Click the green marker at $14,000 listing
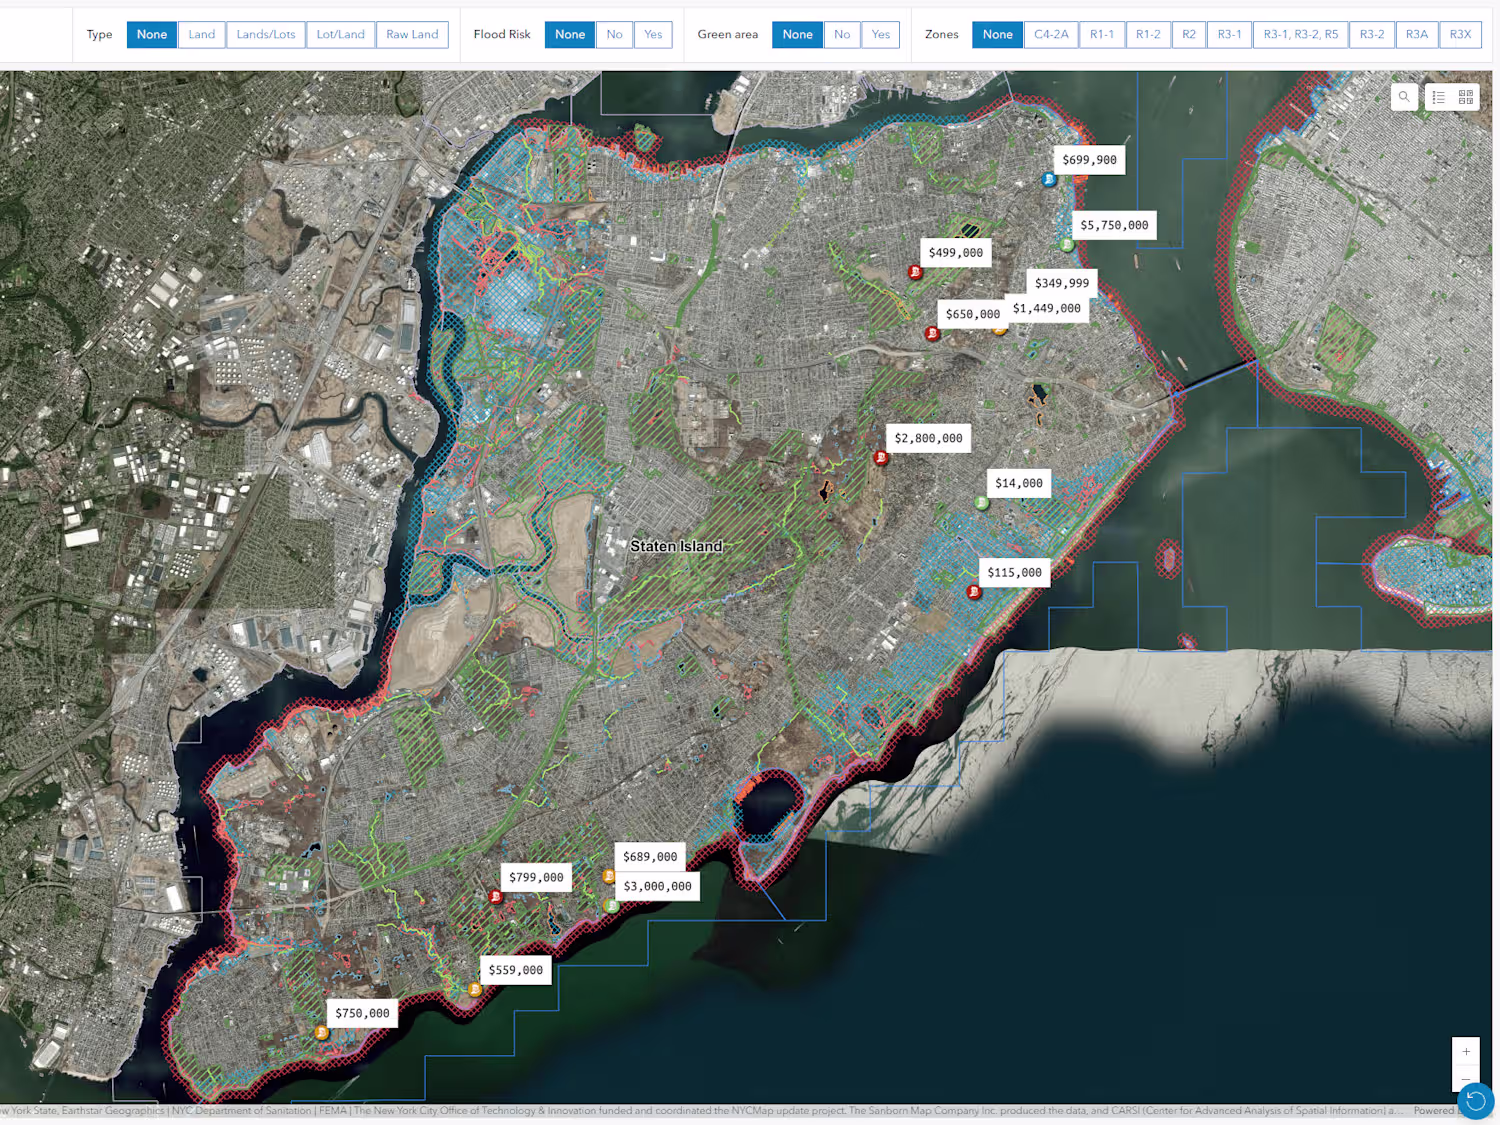The width and height of the screenshot is (1500, 1125). [x=982, y=503]
